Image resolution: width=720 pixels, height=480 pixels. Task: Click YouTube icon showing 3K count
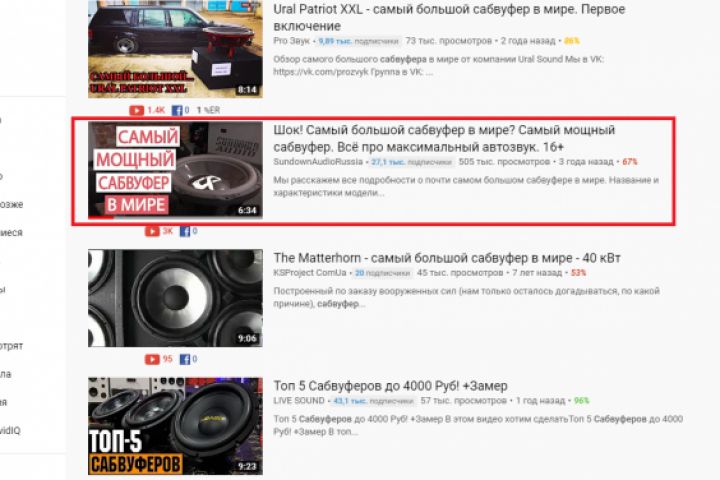(152, 231)
